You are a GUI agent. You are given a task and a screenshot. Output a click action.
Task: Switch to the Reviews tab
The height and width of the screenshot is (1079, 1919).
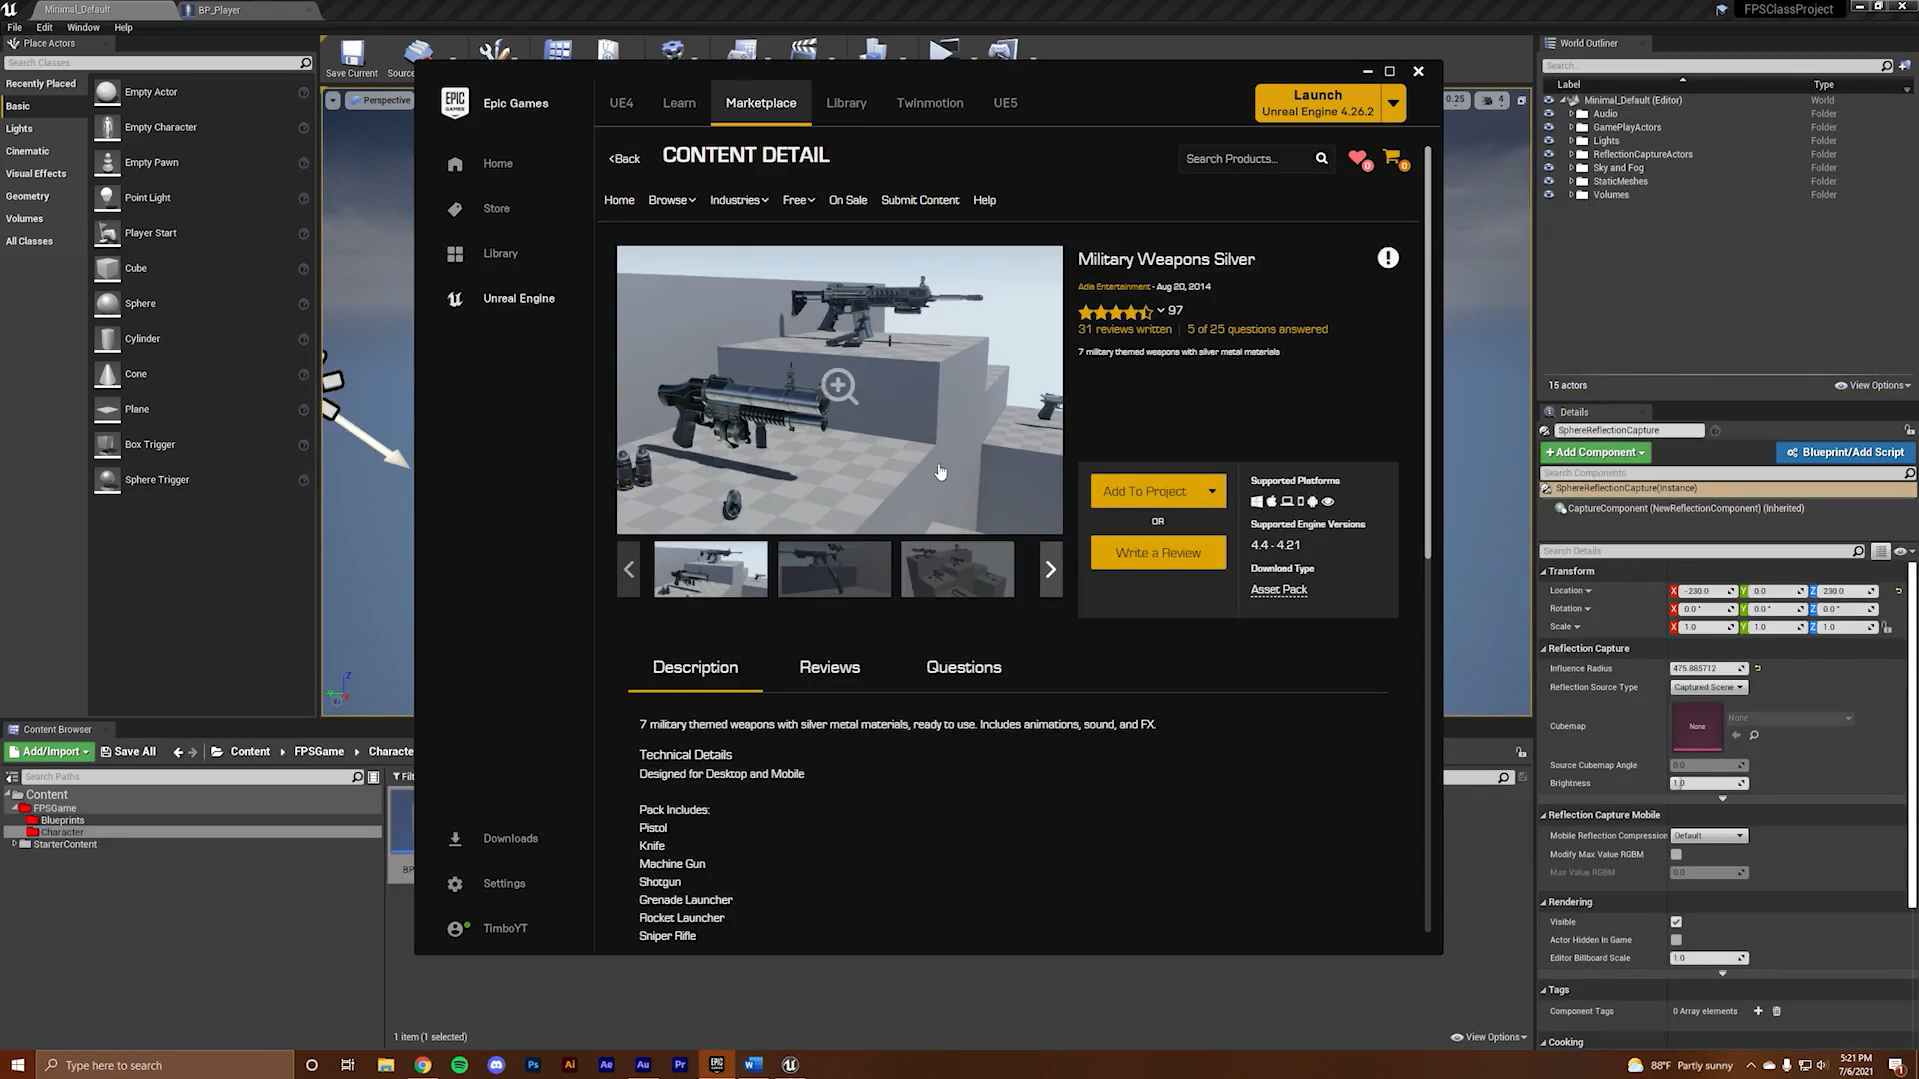pyautogui.click(x=829, y=668)
